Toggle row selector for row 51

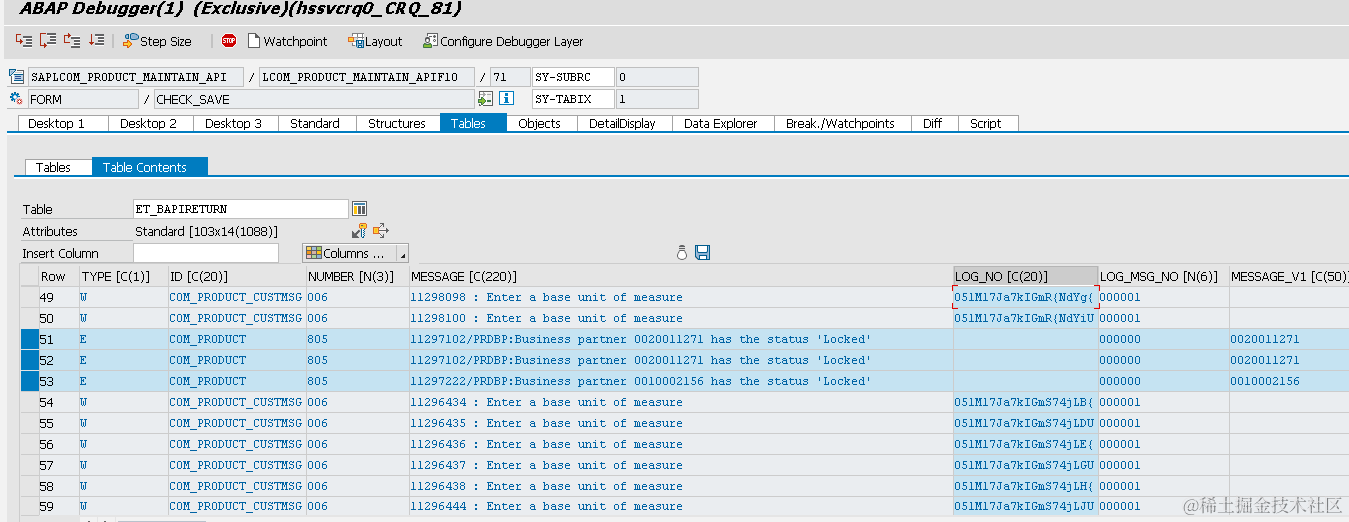point(29,339)
